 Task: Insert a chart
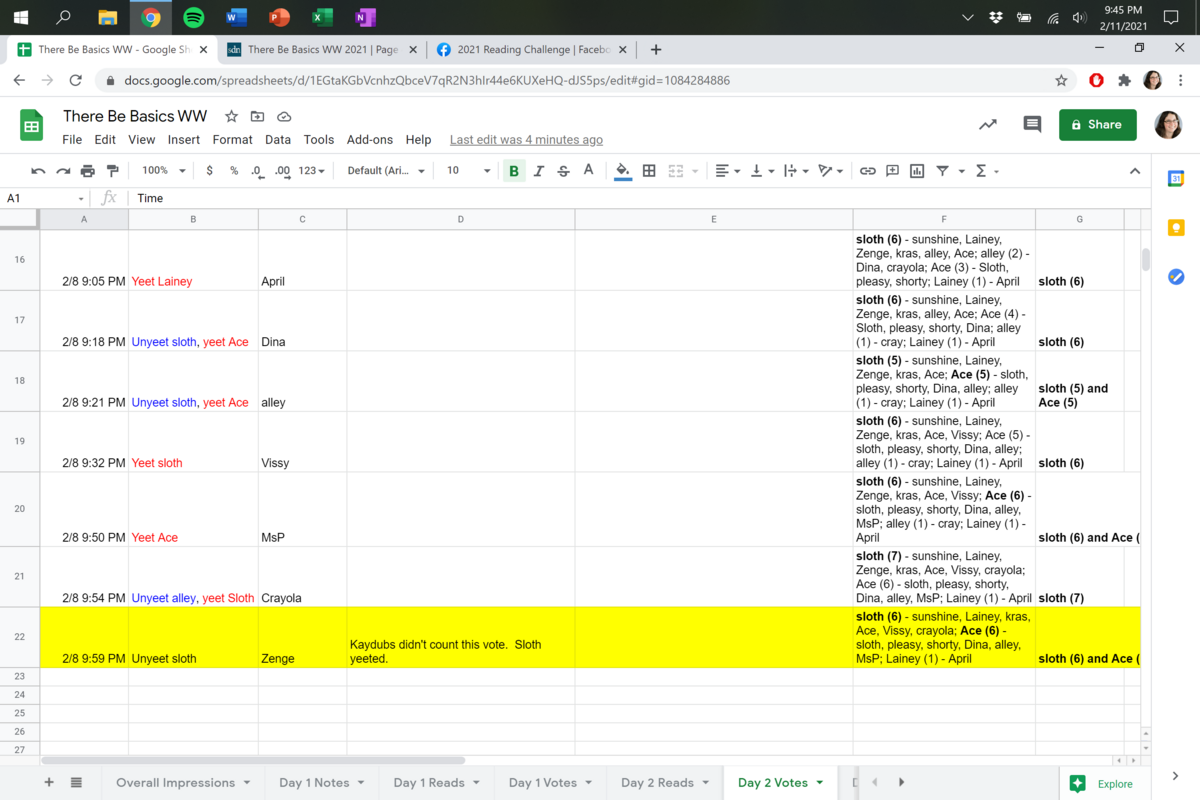click(917, 171)
